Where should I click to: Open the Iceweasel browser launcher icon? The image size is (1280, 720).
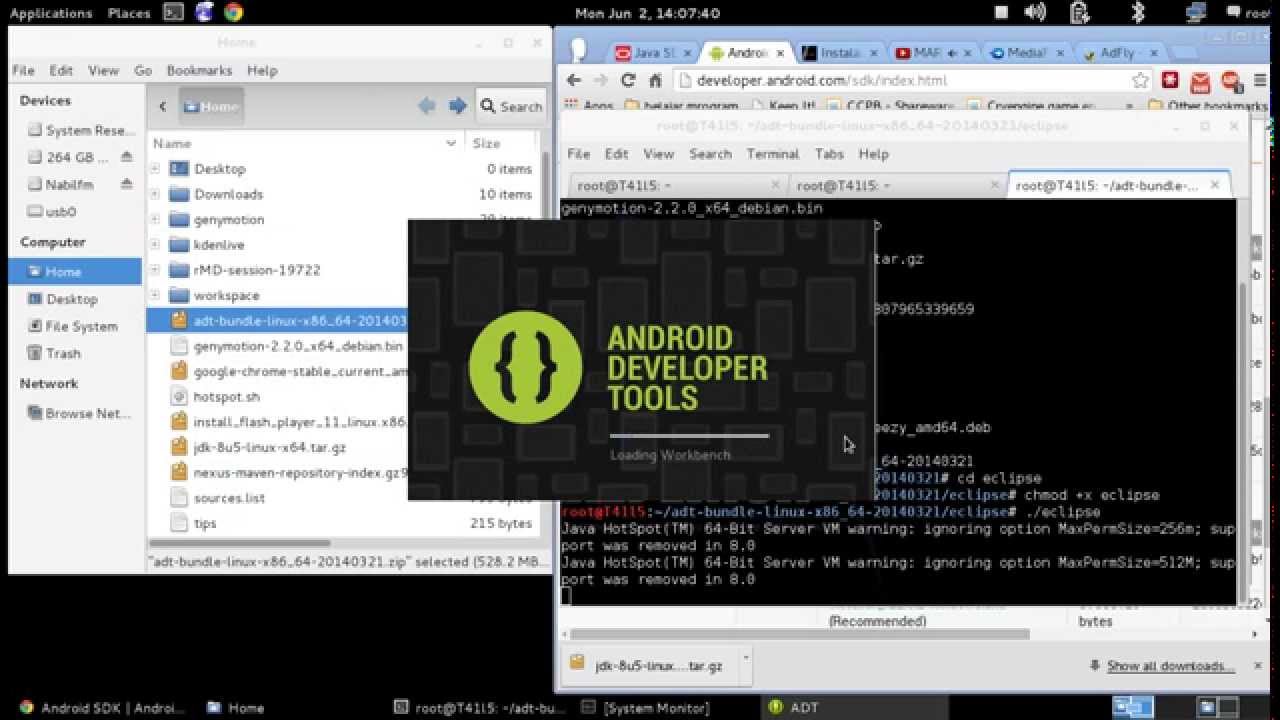click(x=204, y=13)
